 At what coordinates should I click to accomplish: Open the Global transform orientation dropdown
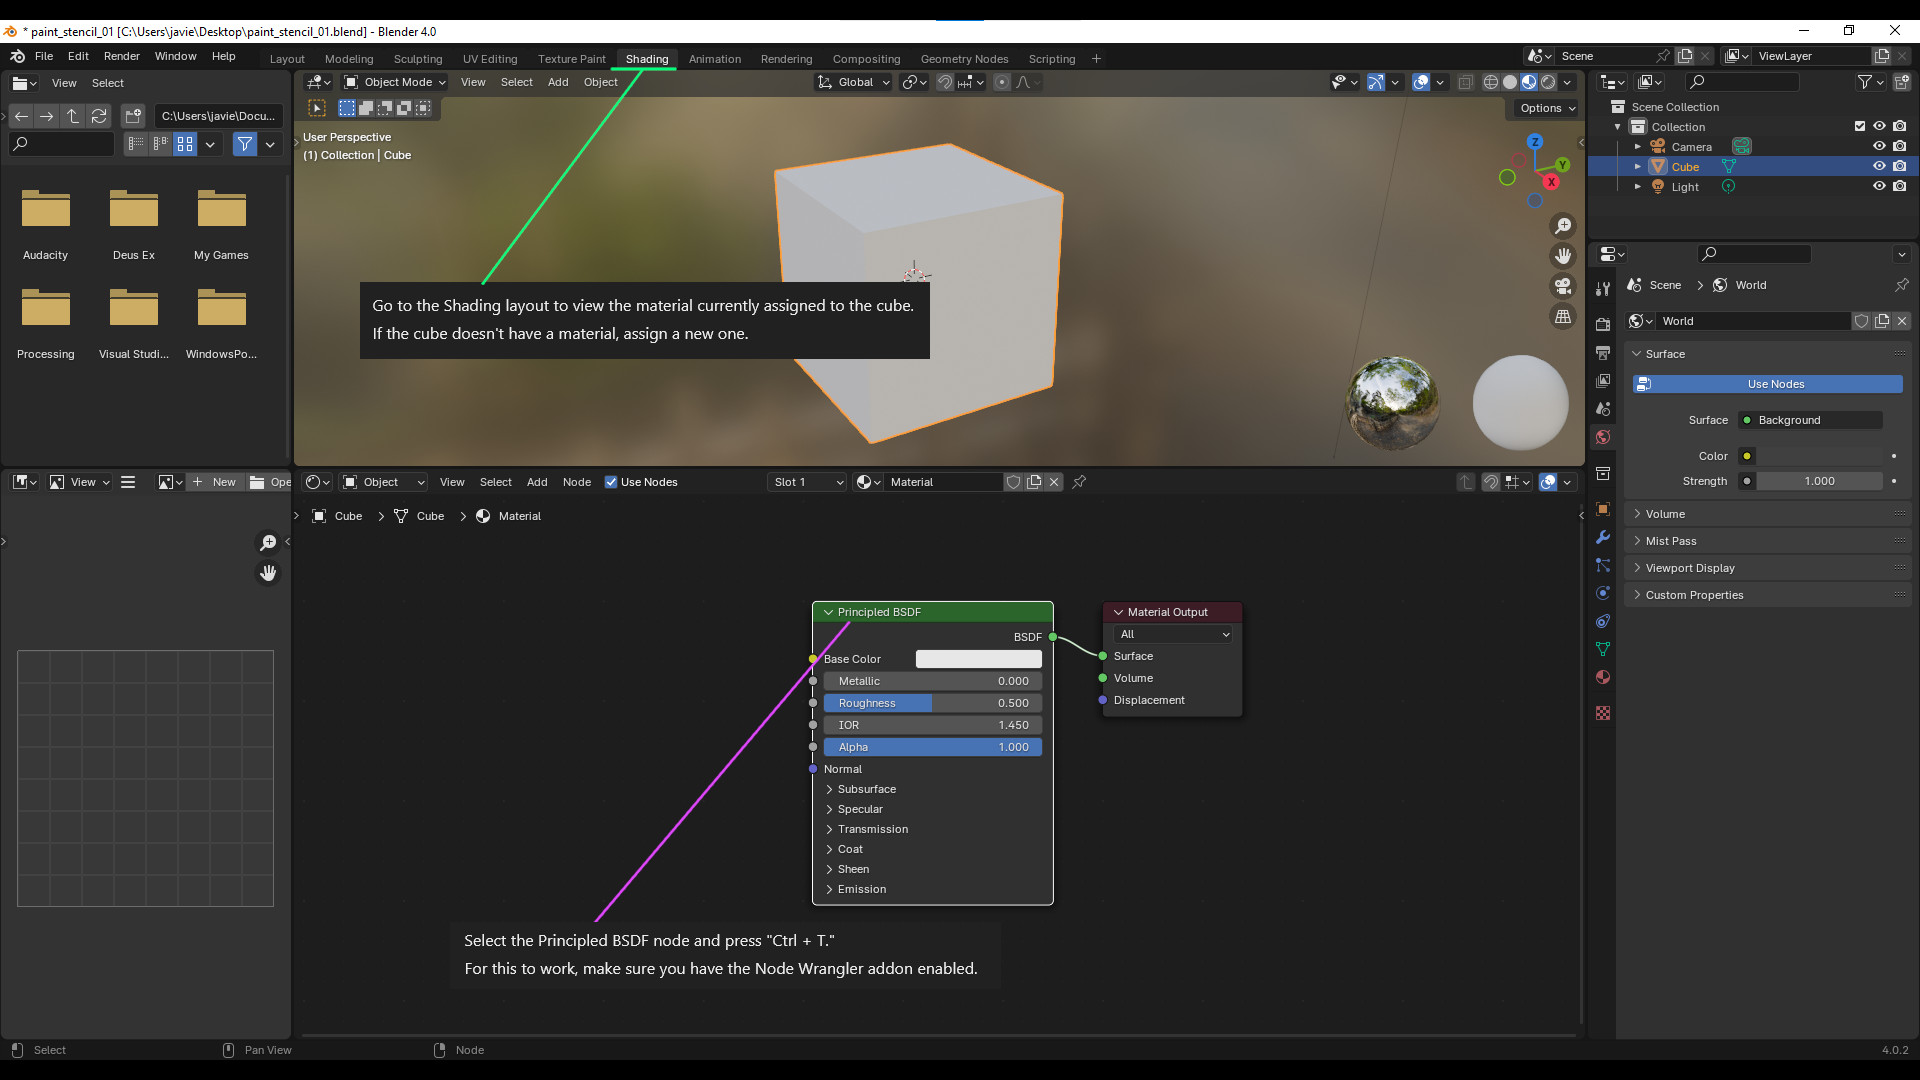853,82
